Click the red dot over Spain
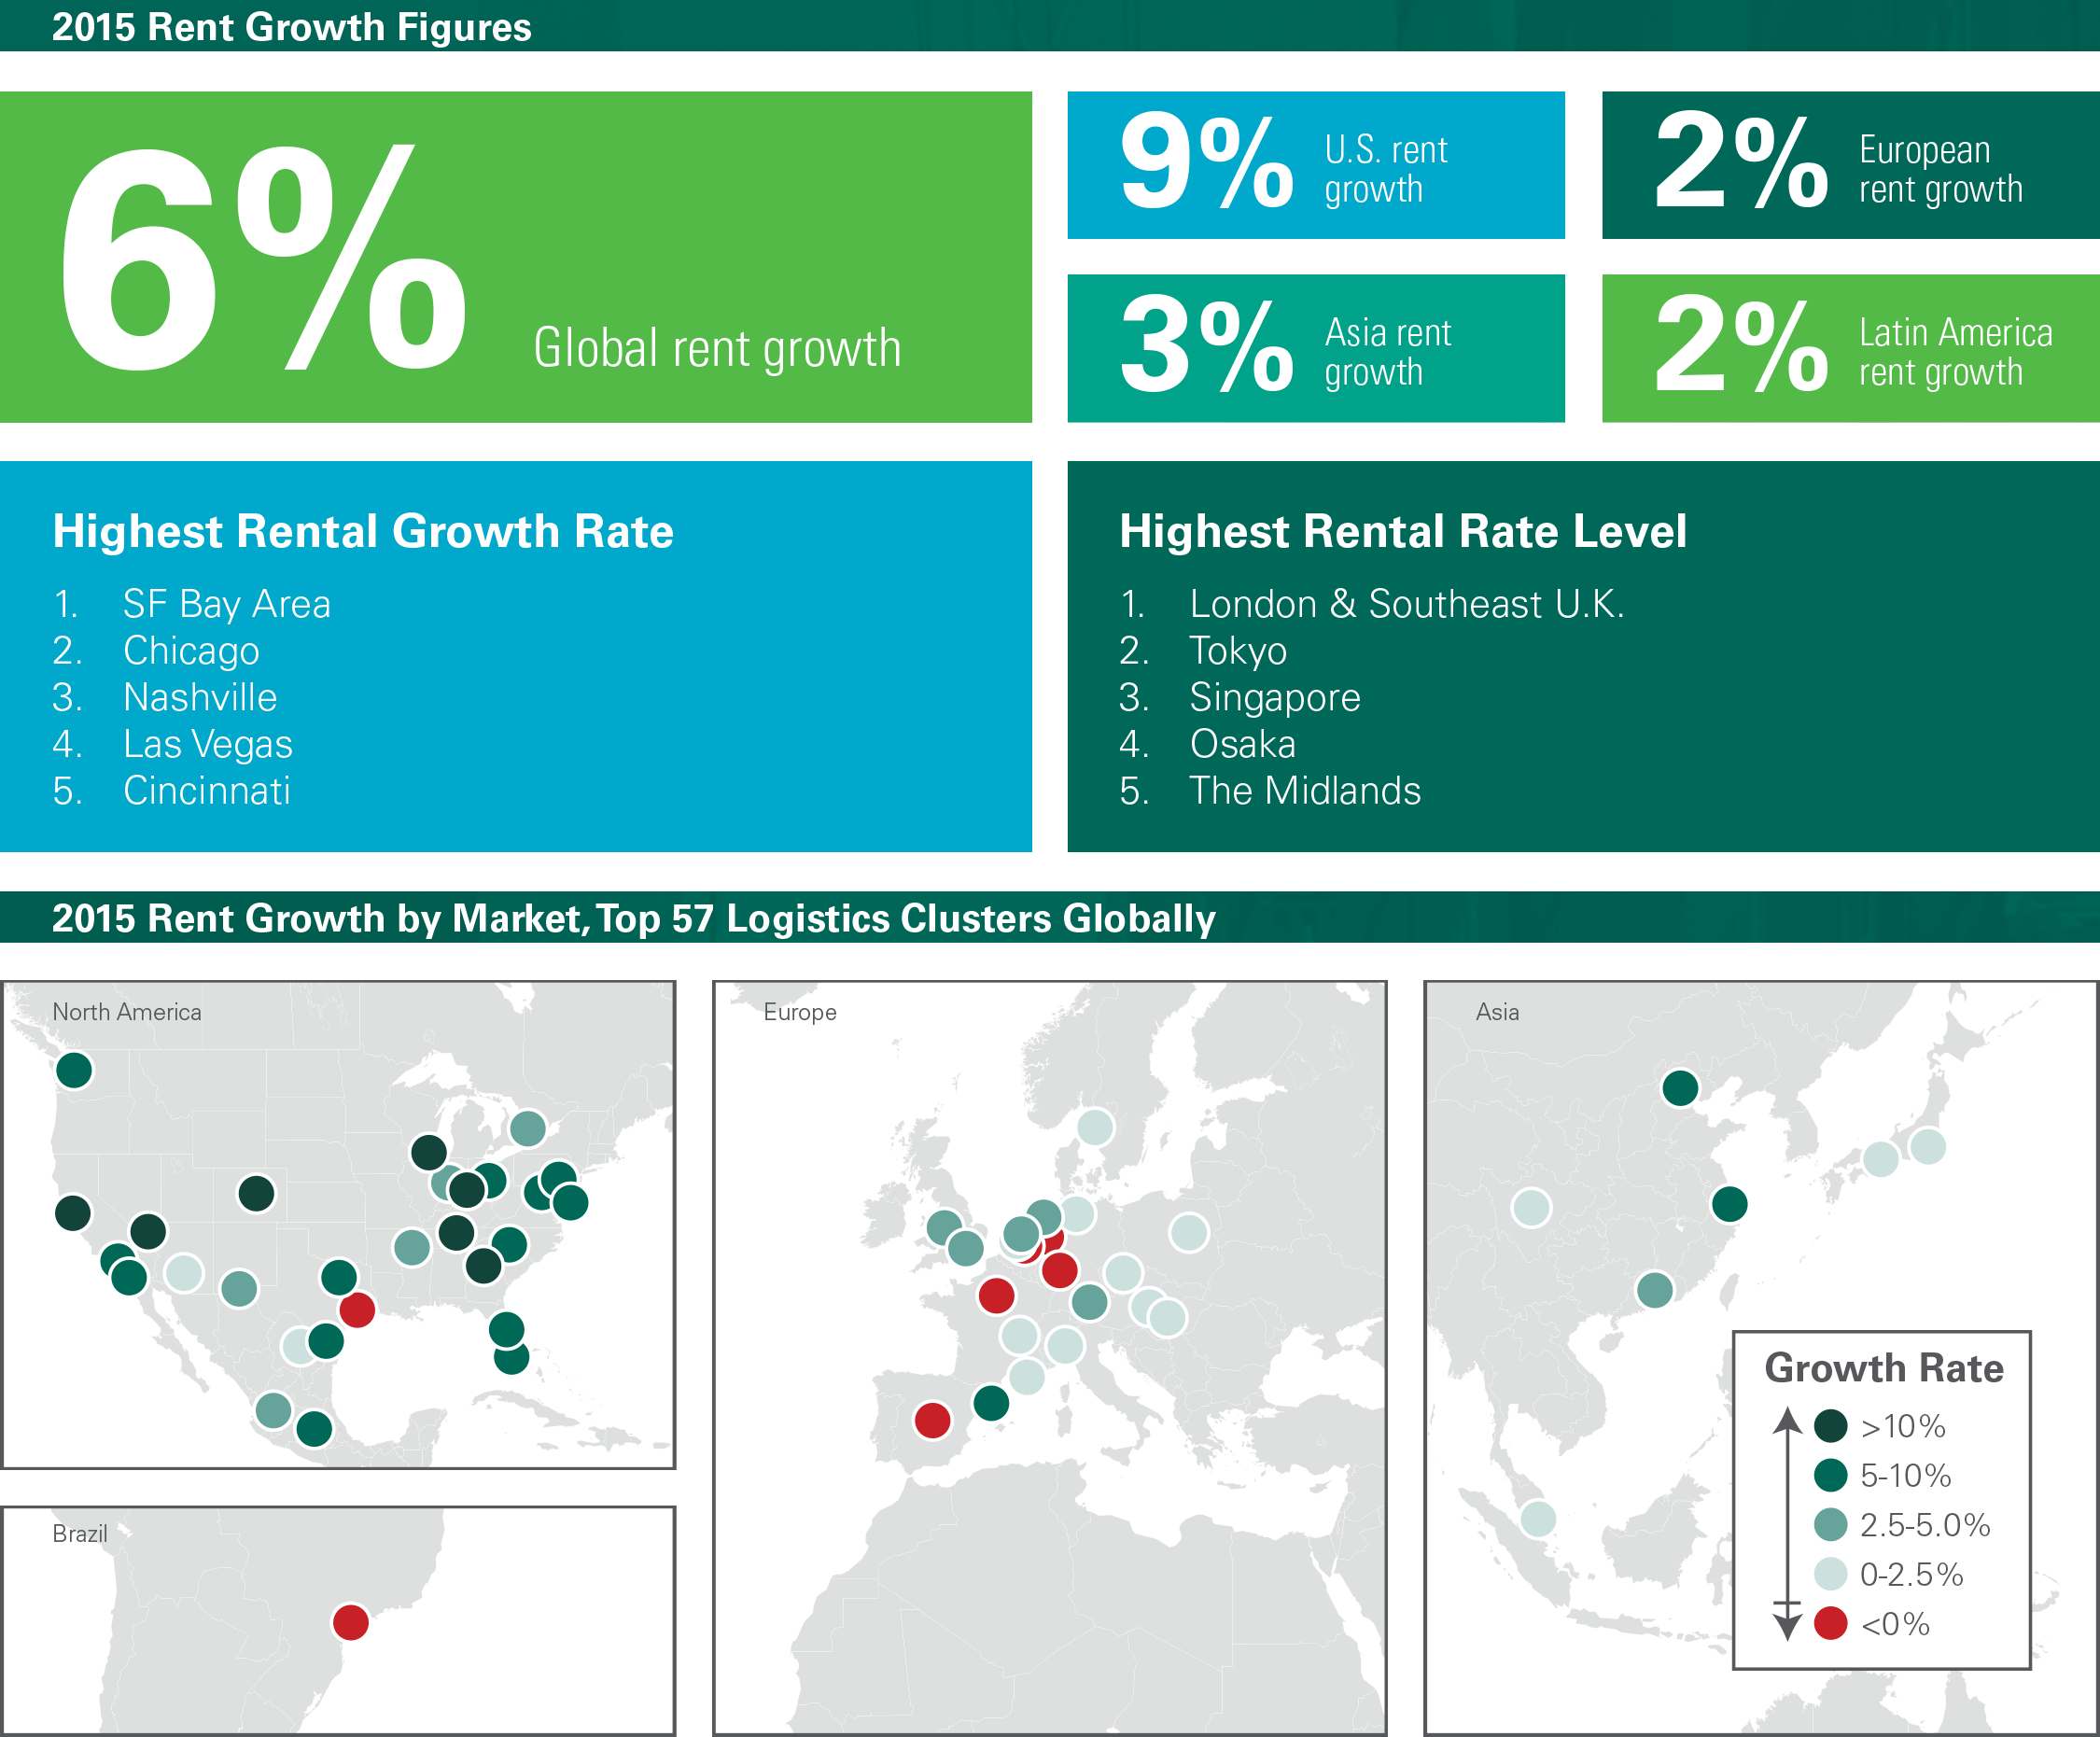 coord(932,1419)
